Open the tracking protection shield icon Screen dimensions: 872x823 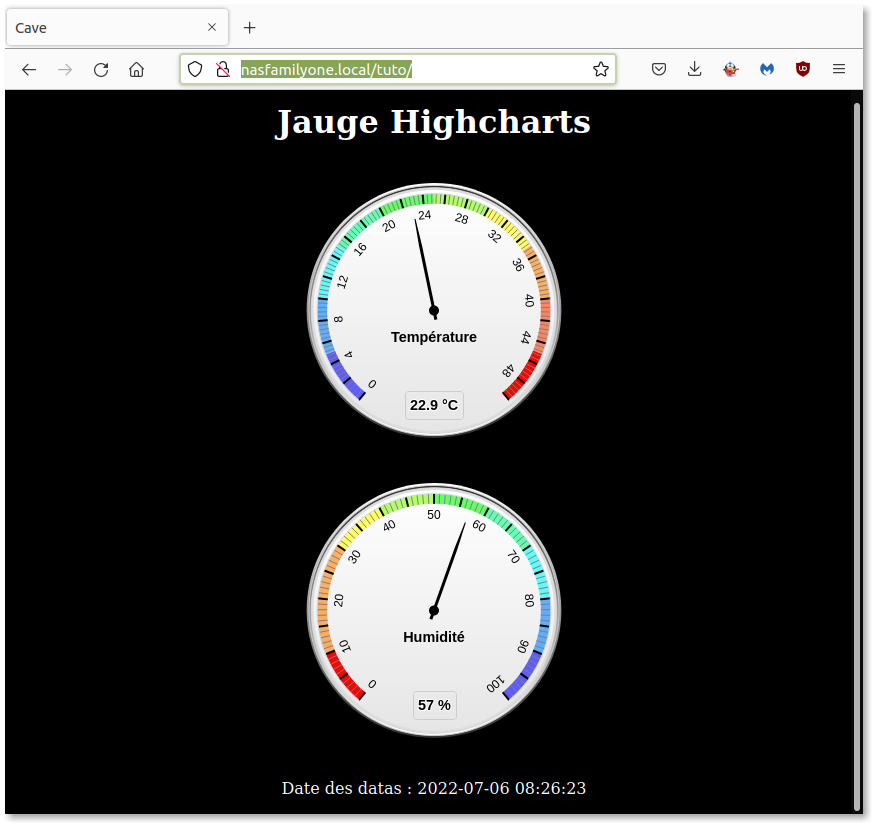[x=195, y=70]
